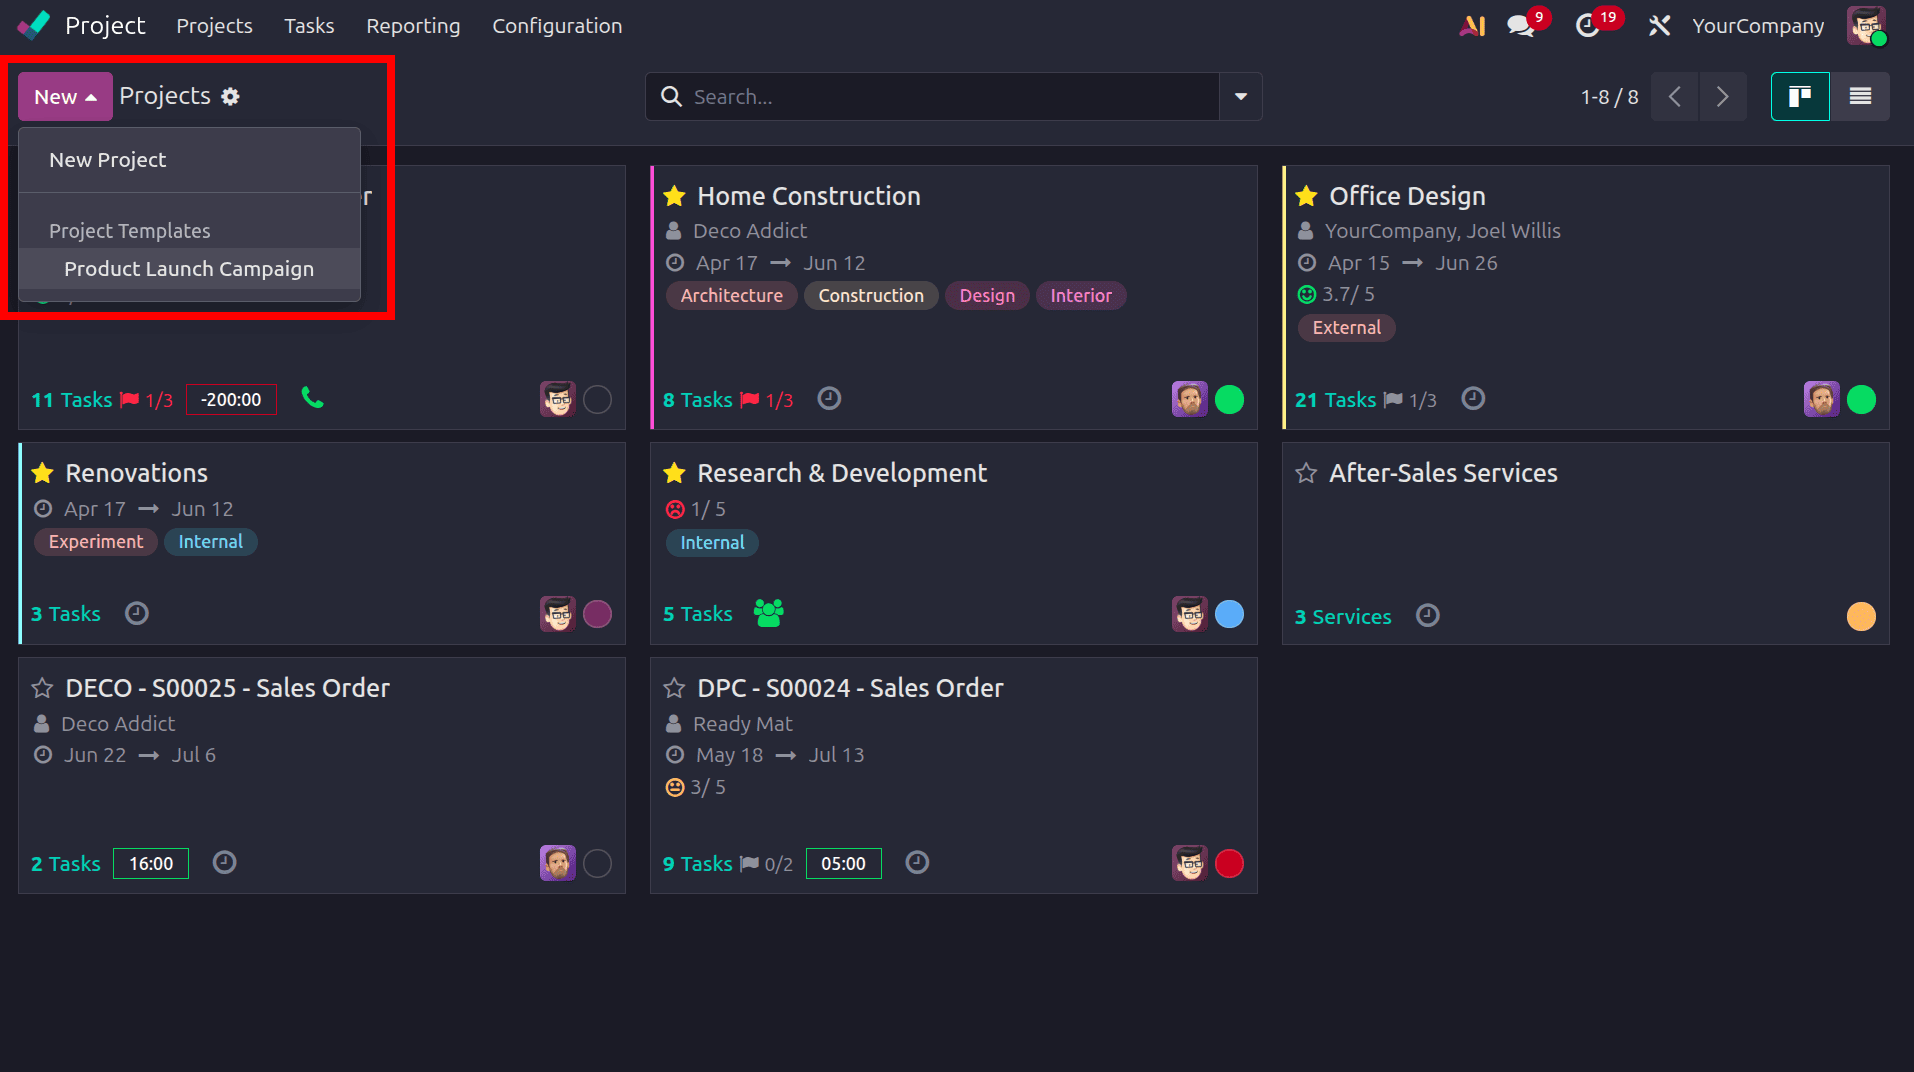Click the -200:00 hours badge
The image size is (1914, 1072).
(231, 400)
